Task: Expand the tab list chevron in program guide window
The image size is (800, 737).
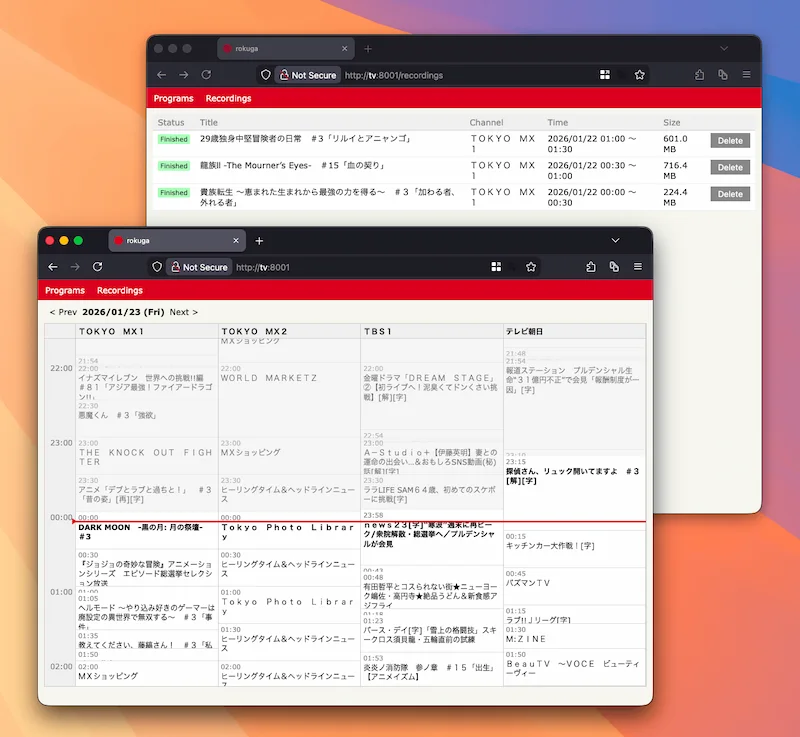Action: [615, 240]
